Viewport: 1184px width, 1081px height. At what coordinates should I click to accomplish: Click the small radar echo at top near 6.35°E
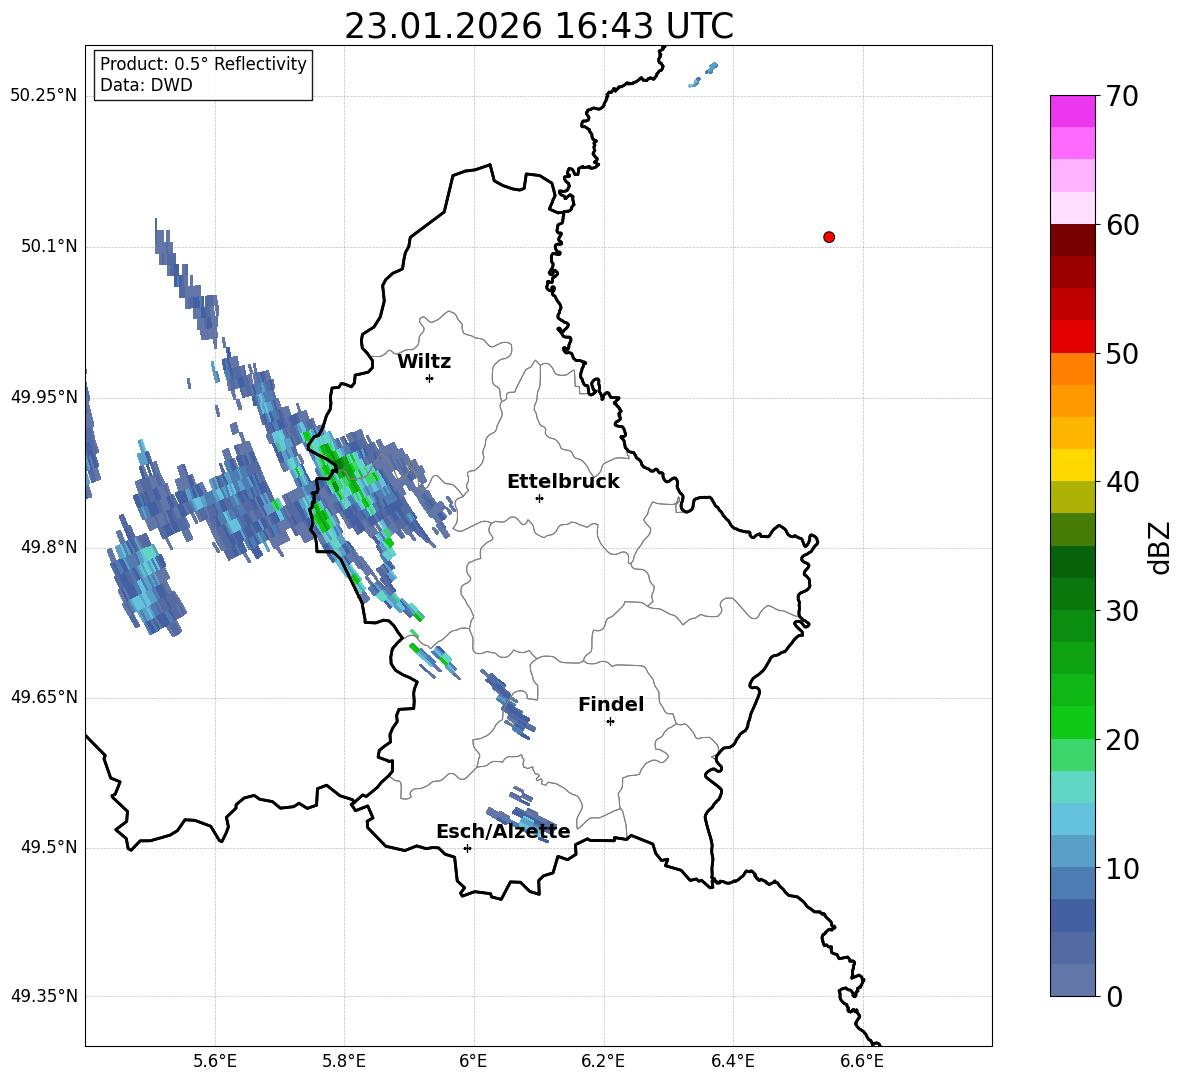pos(703,75)
